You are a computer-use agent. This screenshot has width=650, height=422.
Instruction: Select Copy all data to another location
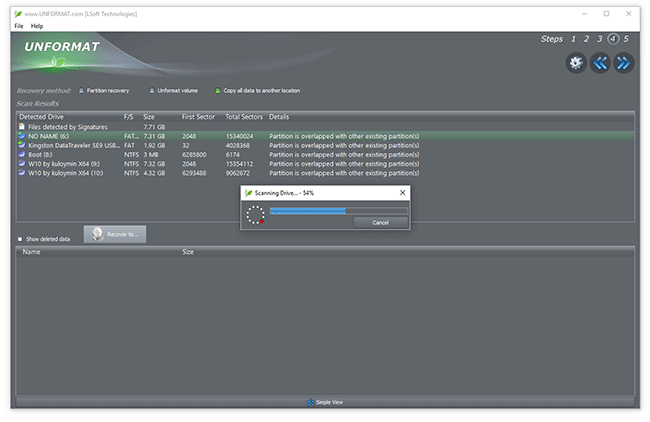click(x=257, y=90)
